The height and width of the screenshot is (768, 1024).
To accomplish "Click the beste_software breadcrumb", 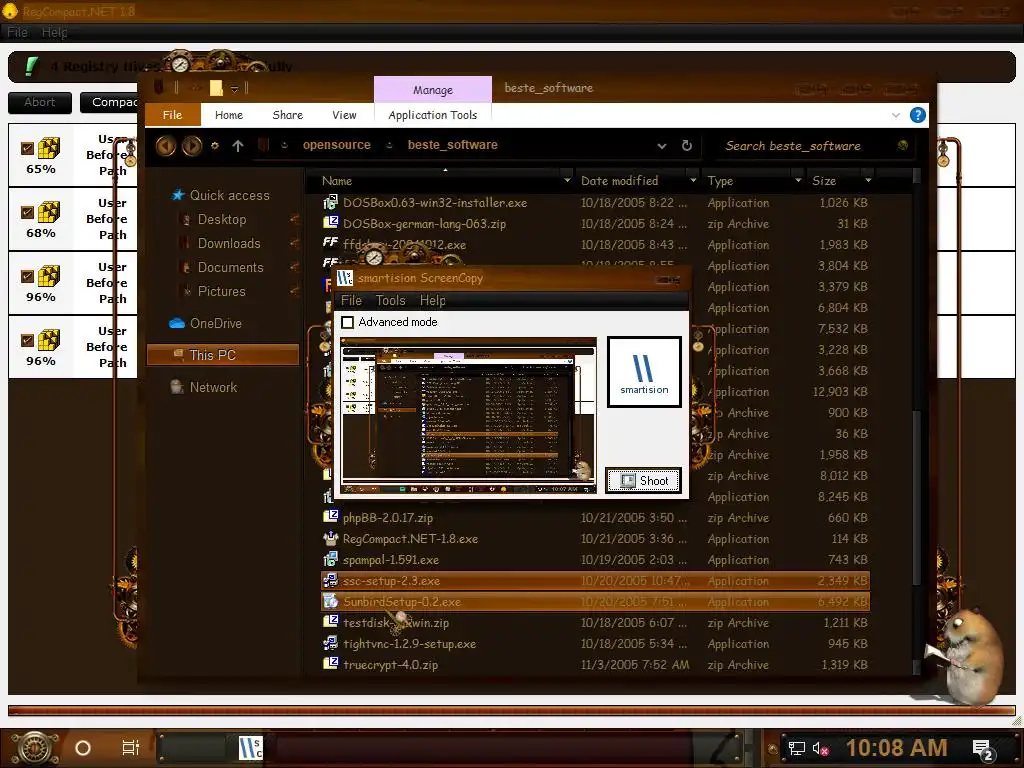I will [453, 145].
